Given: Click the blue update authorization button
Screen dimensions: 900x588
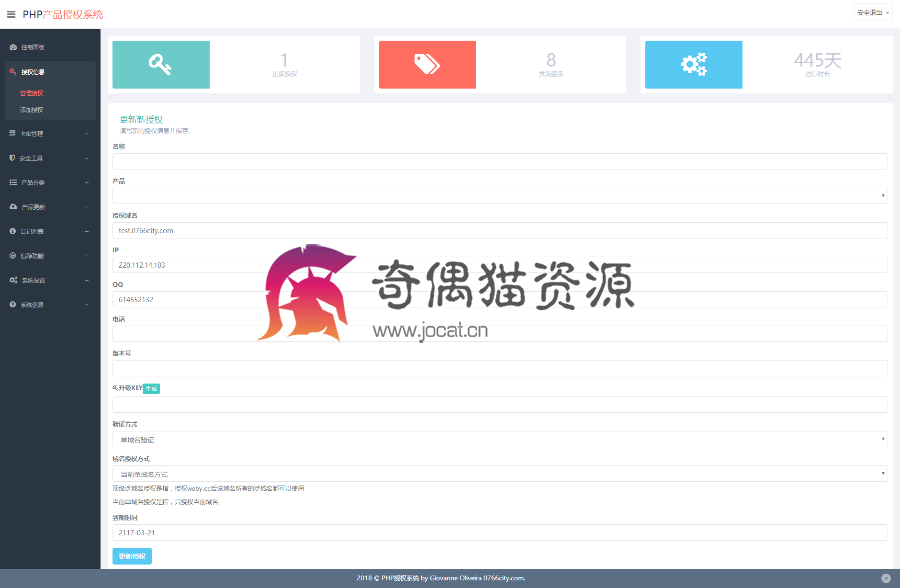Looking at the screenshot, I should coord(132,556).
